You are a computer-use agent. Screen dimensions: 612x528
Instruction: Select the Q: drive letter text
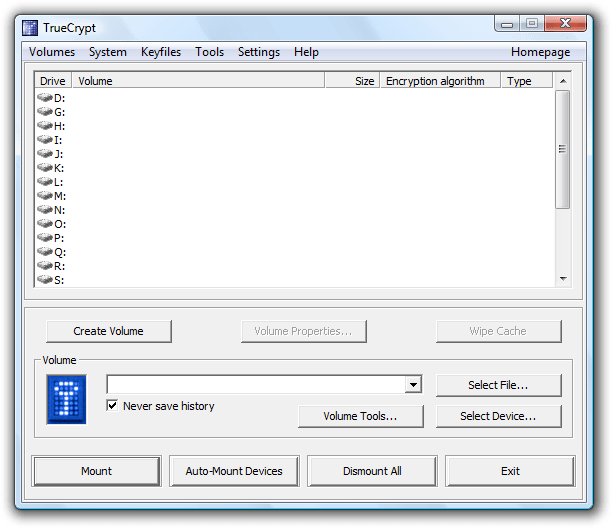60,252
